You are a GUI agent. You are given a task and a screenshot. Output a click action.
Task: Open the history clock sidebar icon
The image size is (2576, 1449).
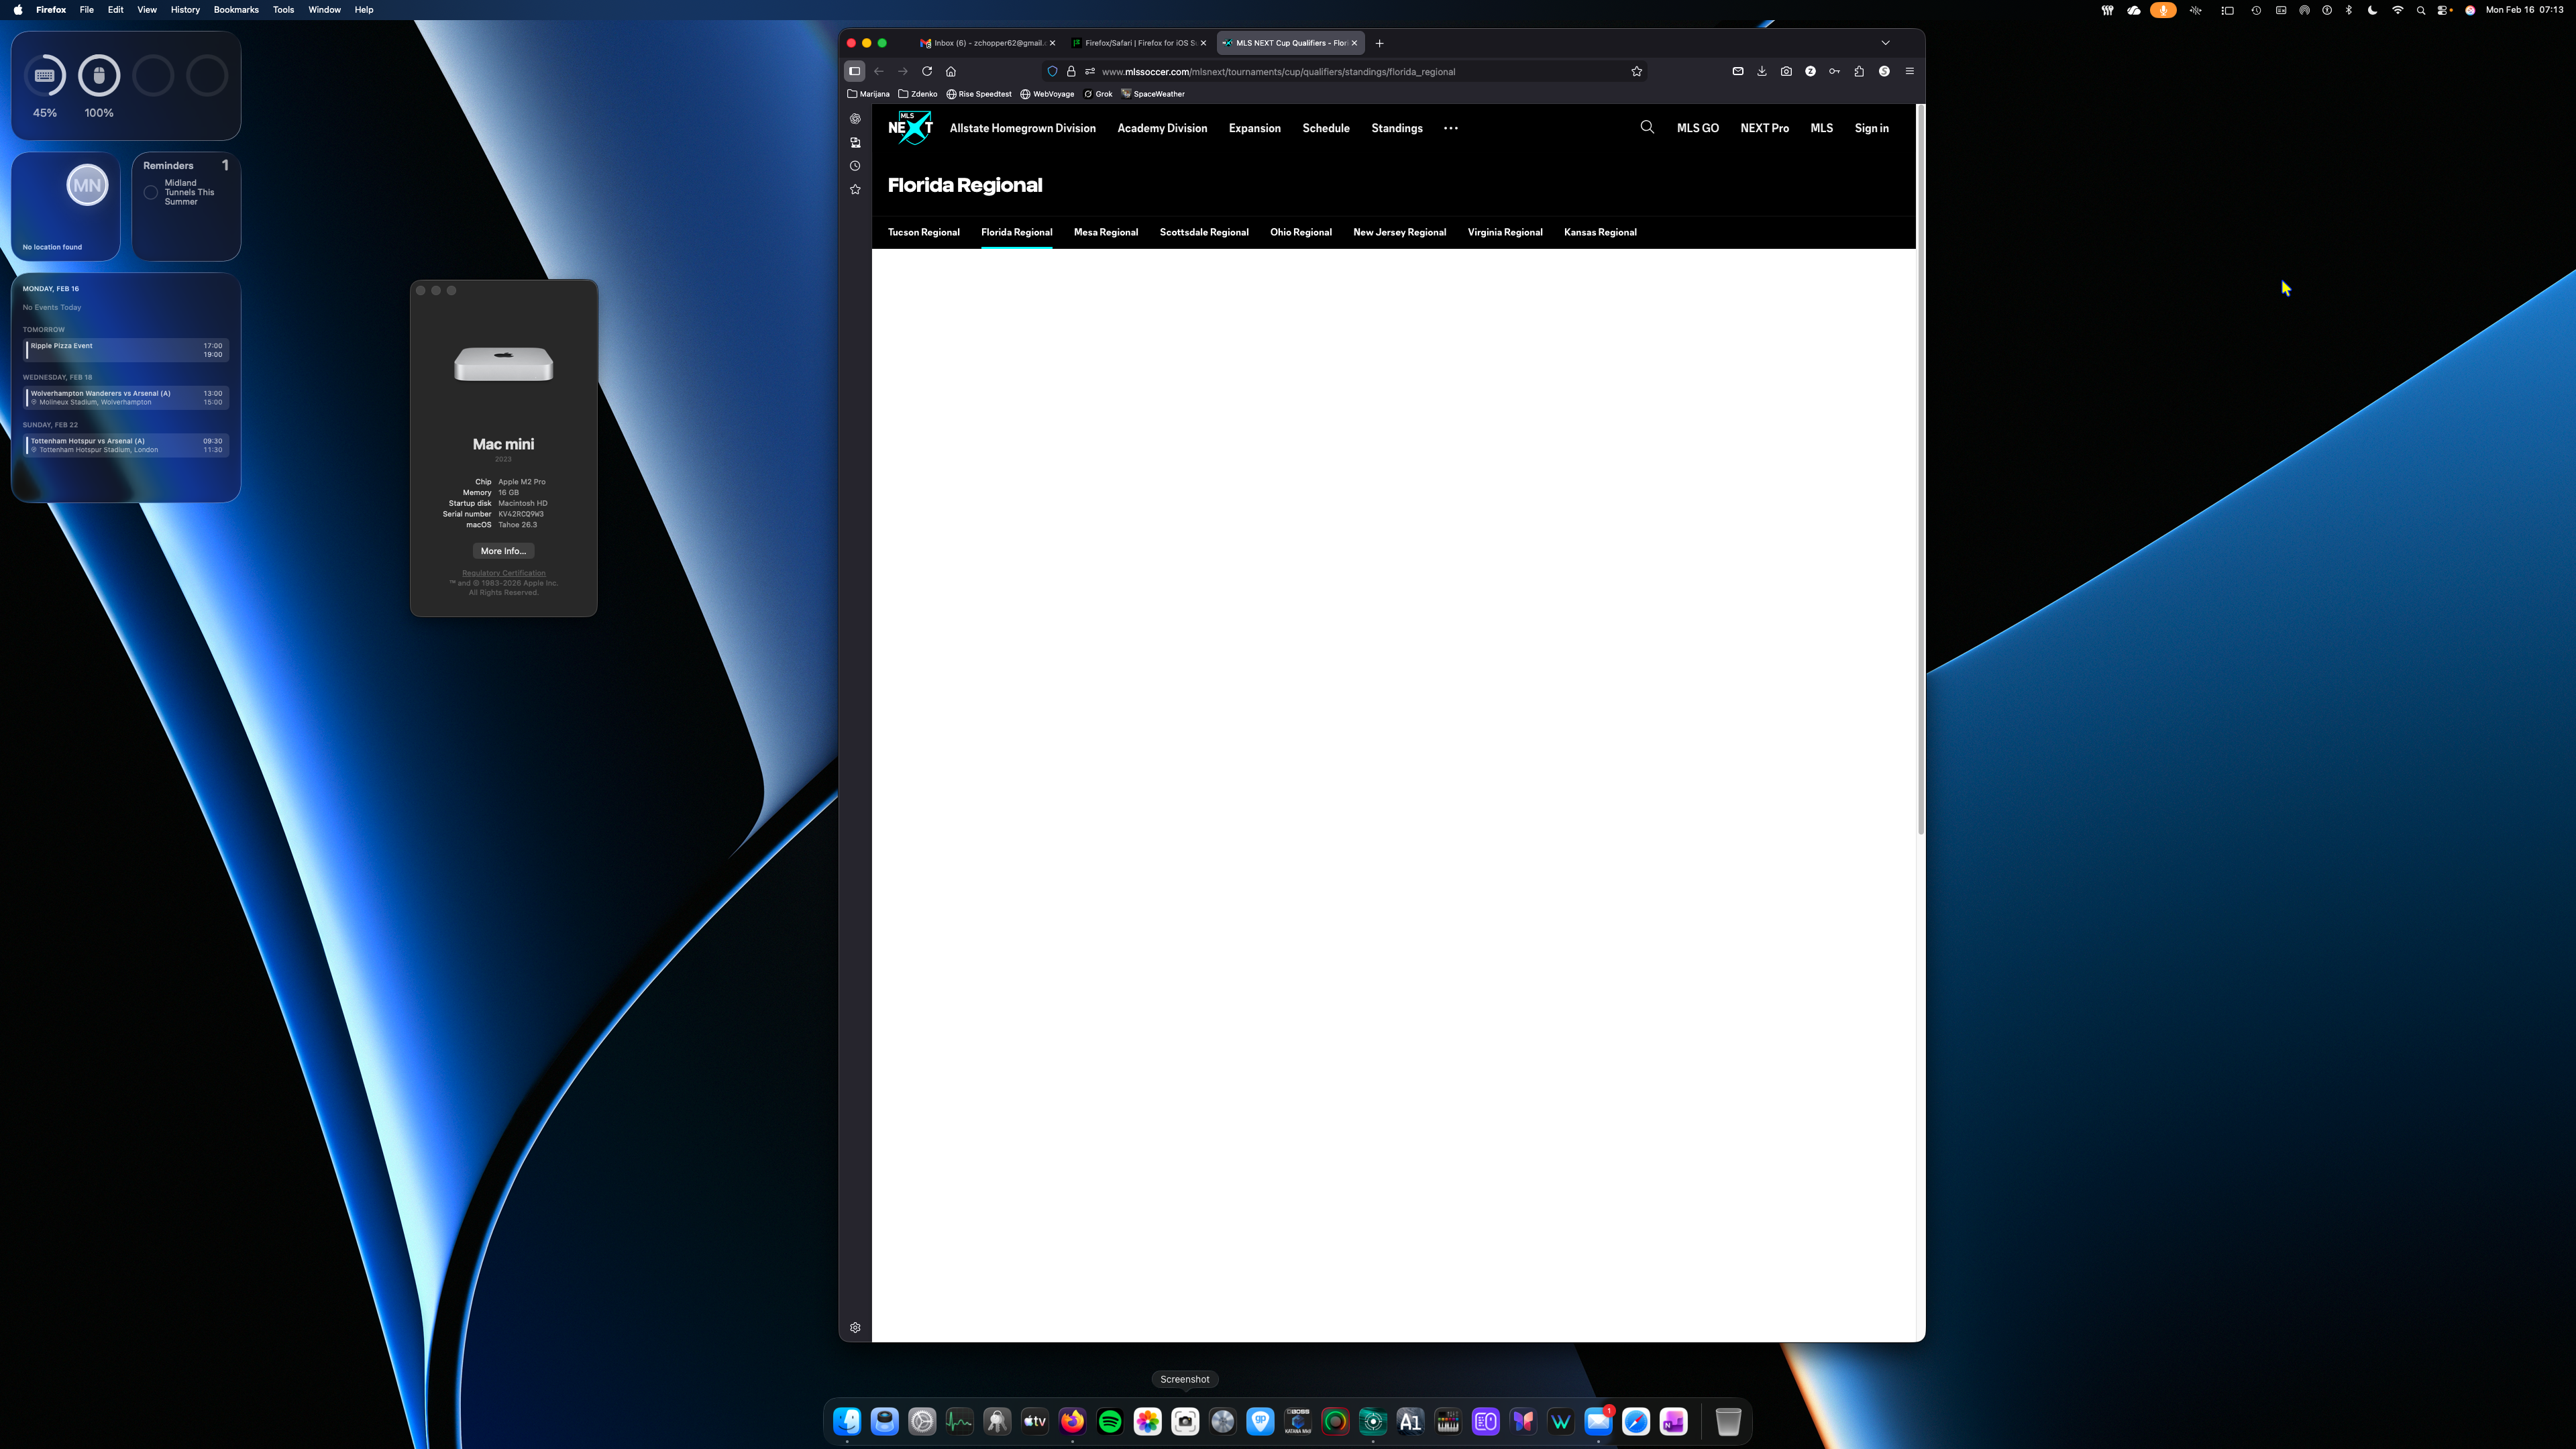[855, 166]
